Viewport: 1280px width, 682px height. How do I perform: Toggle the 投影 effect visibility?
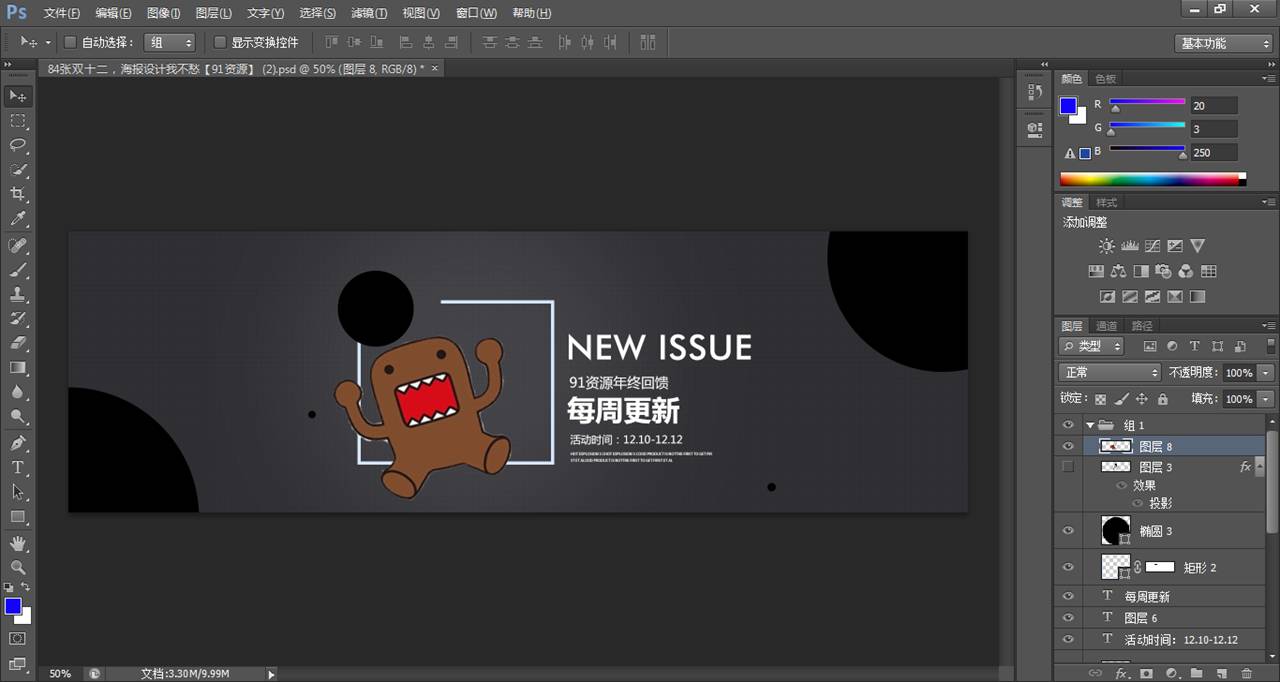click(x=1138, y=503)
